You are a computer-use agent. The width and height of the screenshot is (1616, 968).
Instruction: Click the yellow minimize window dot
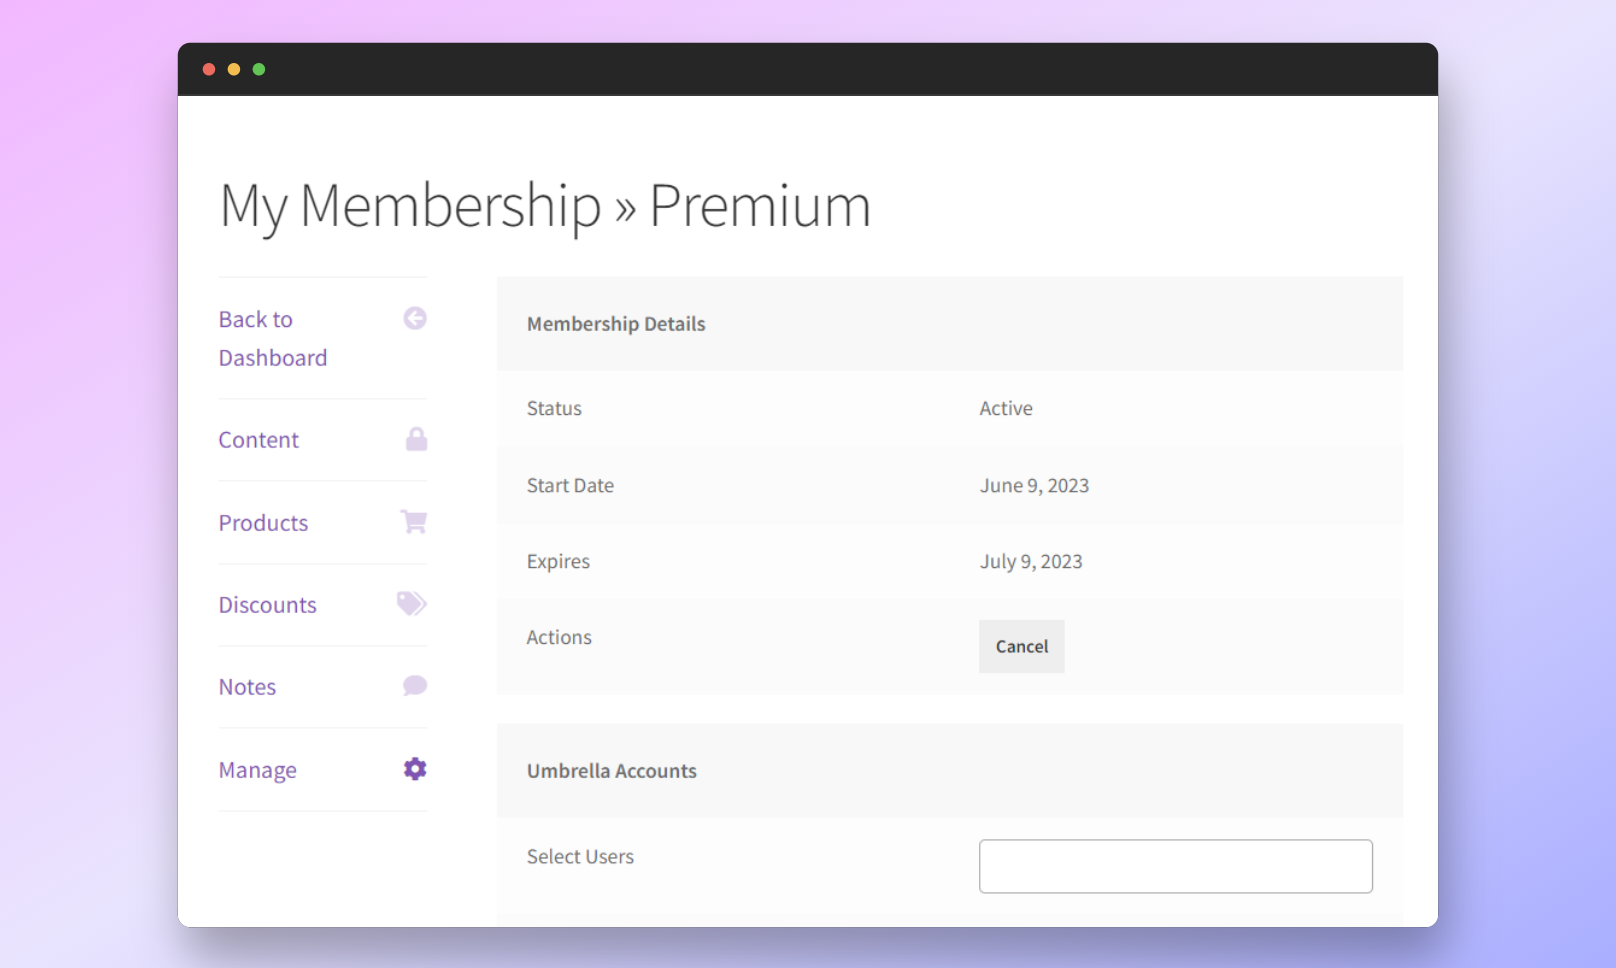tap(234, 69)
